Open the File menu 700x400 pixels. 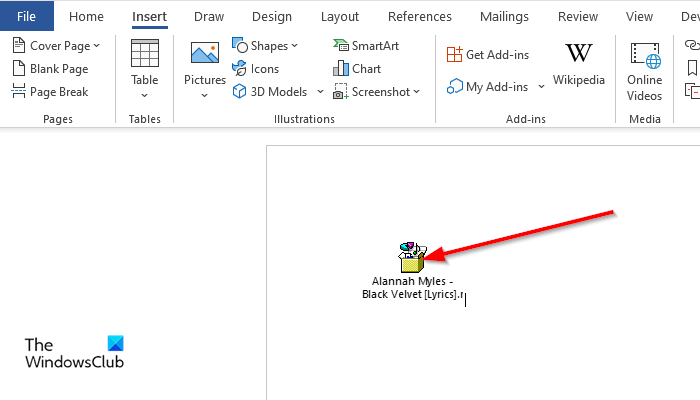[x=27, y=16]
